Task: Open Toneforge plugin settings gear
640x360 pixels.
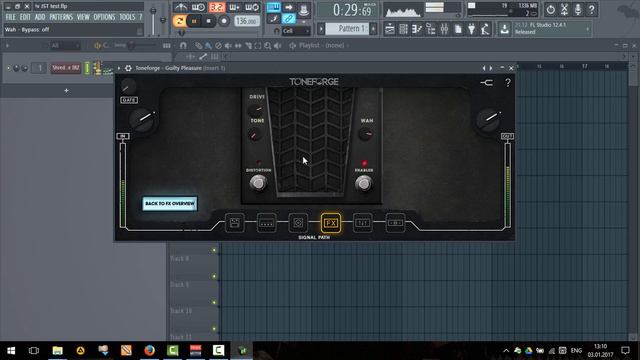Action: pos(128,68)
